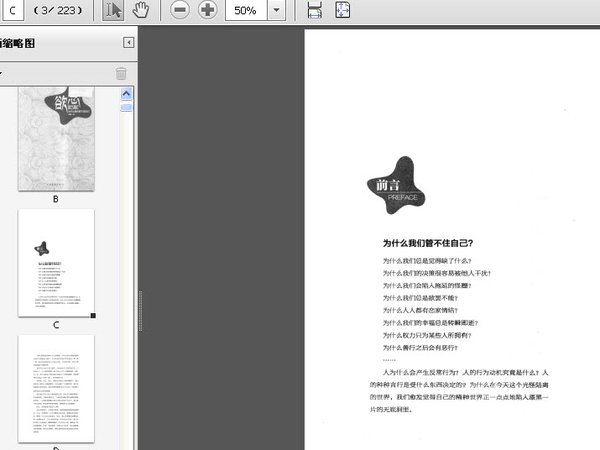This screenshot has width=600, height=450.
Task: Select page C thumbnail
Action: (56, 263)
